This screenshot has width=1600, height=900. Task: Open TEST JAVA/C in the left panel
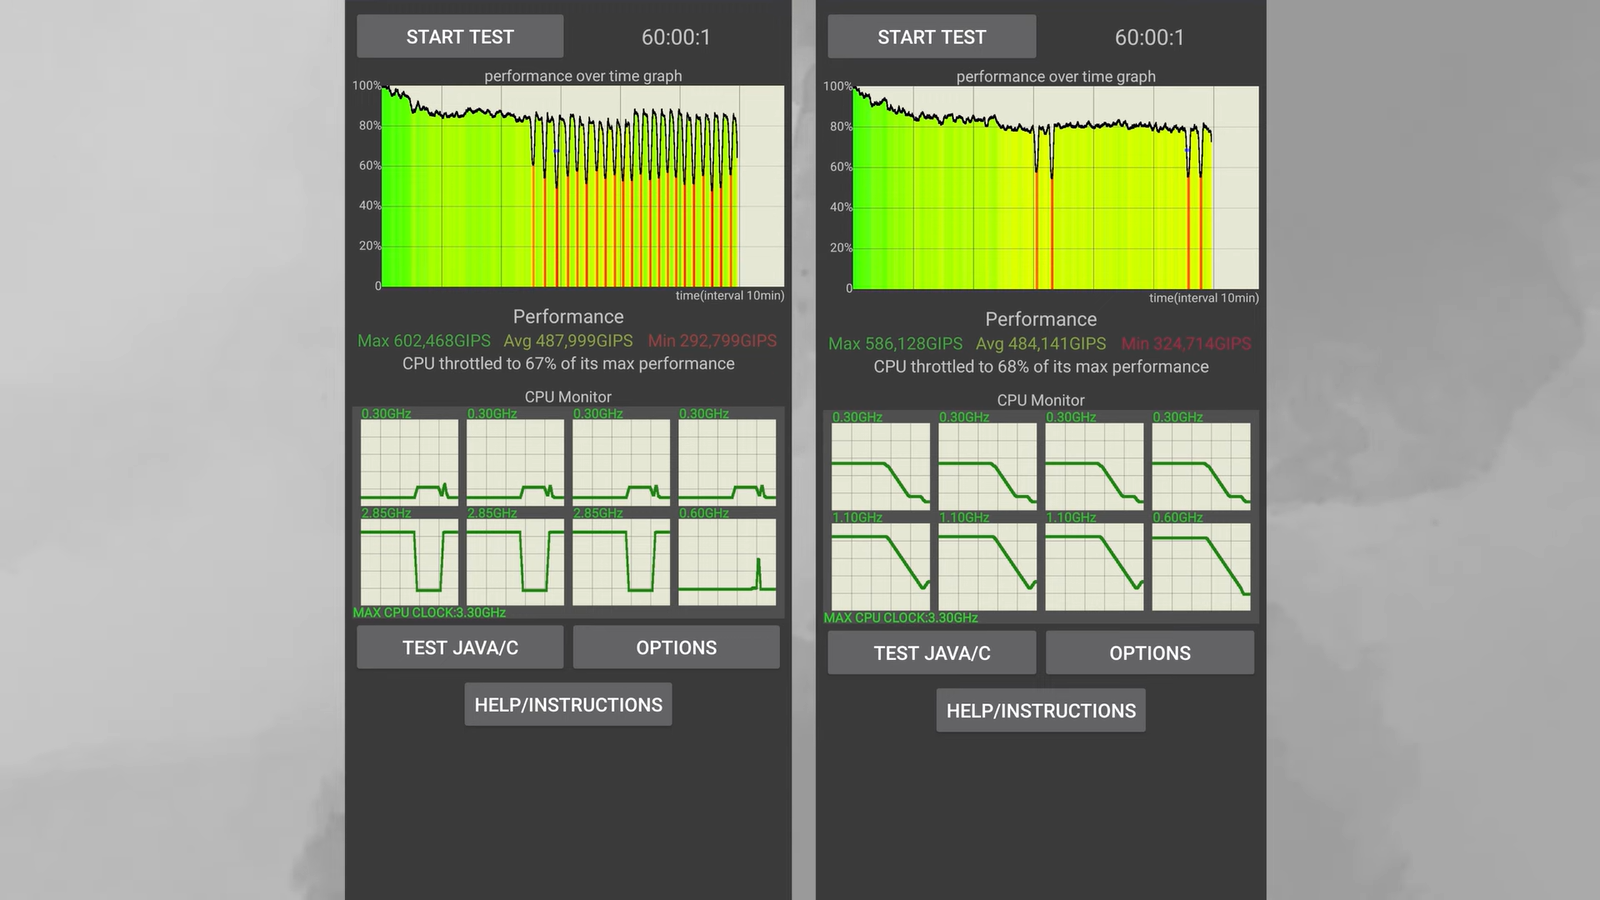click(460, 647)
